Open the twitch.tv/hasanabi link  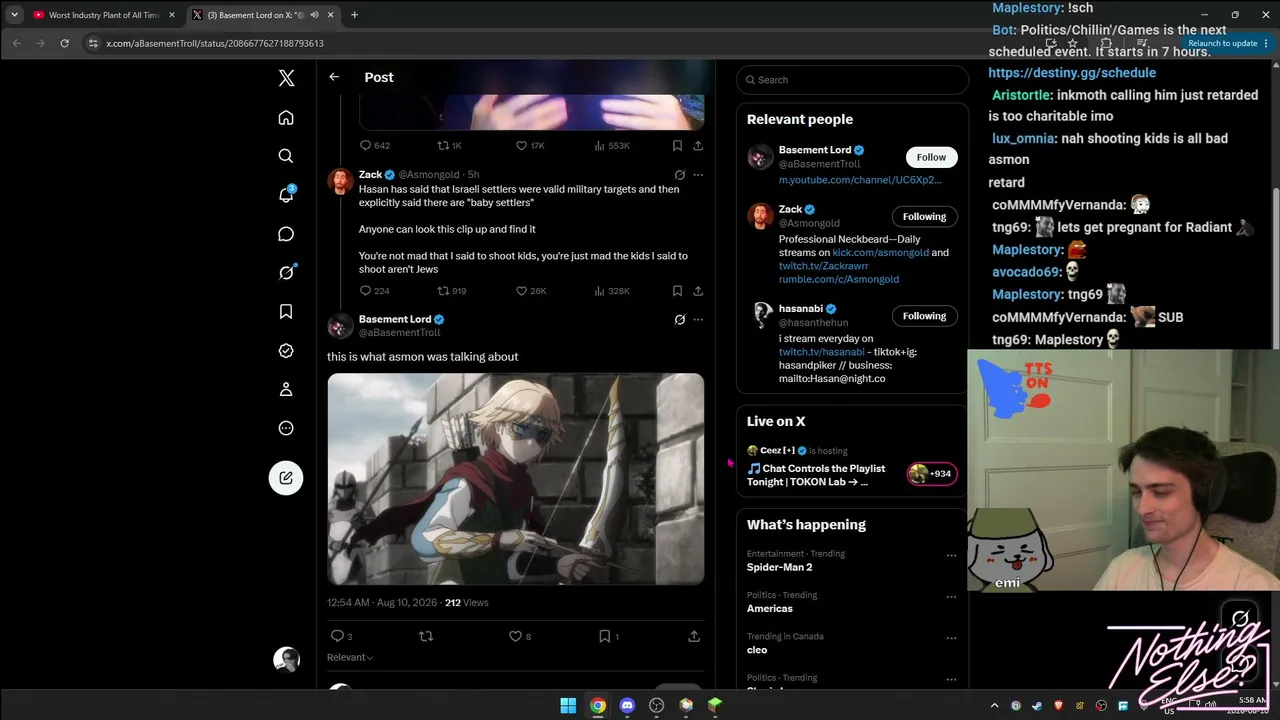coord(821,352)
